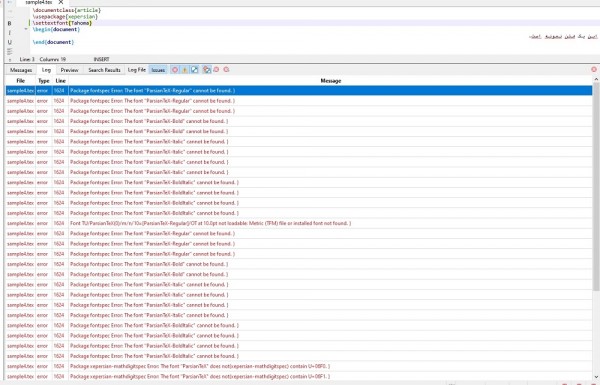Toggle the bad boxes filter icon
Viewport: 600px width, 385px height.
[x=195, y=70]
